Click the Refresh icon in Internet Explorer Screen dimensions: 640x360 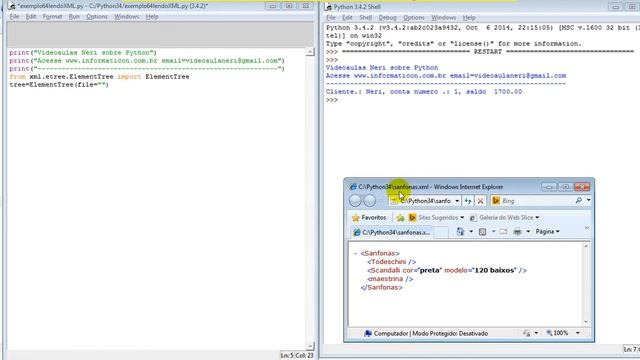point(468,201)
